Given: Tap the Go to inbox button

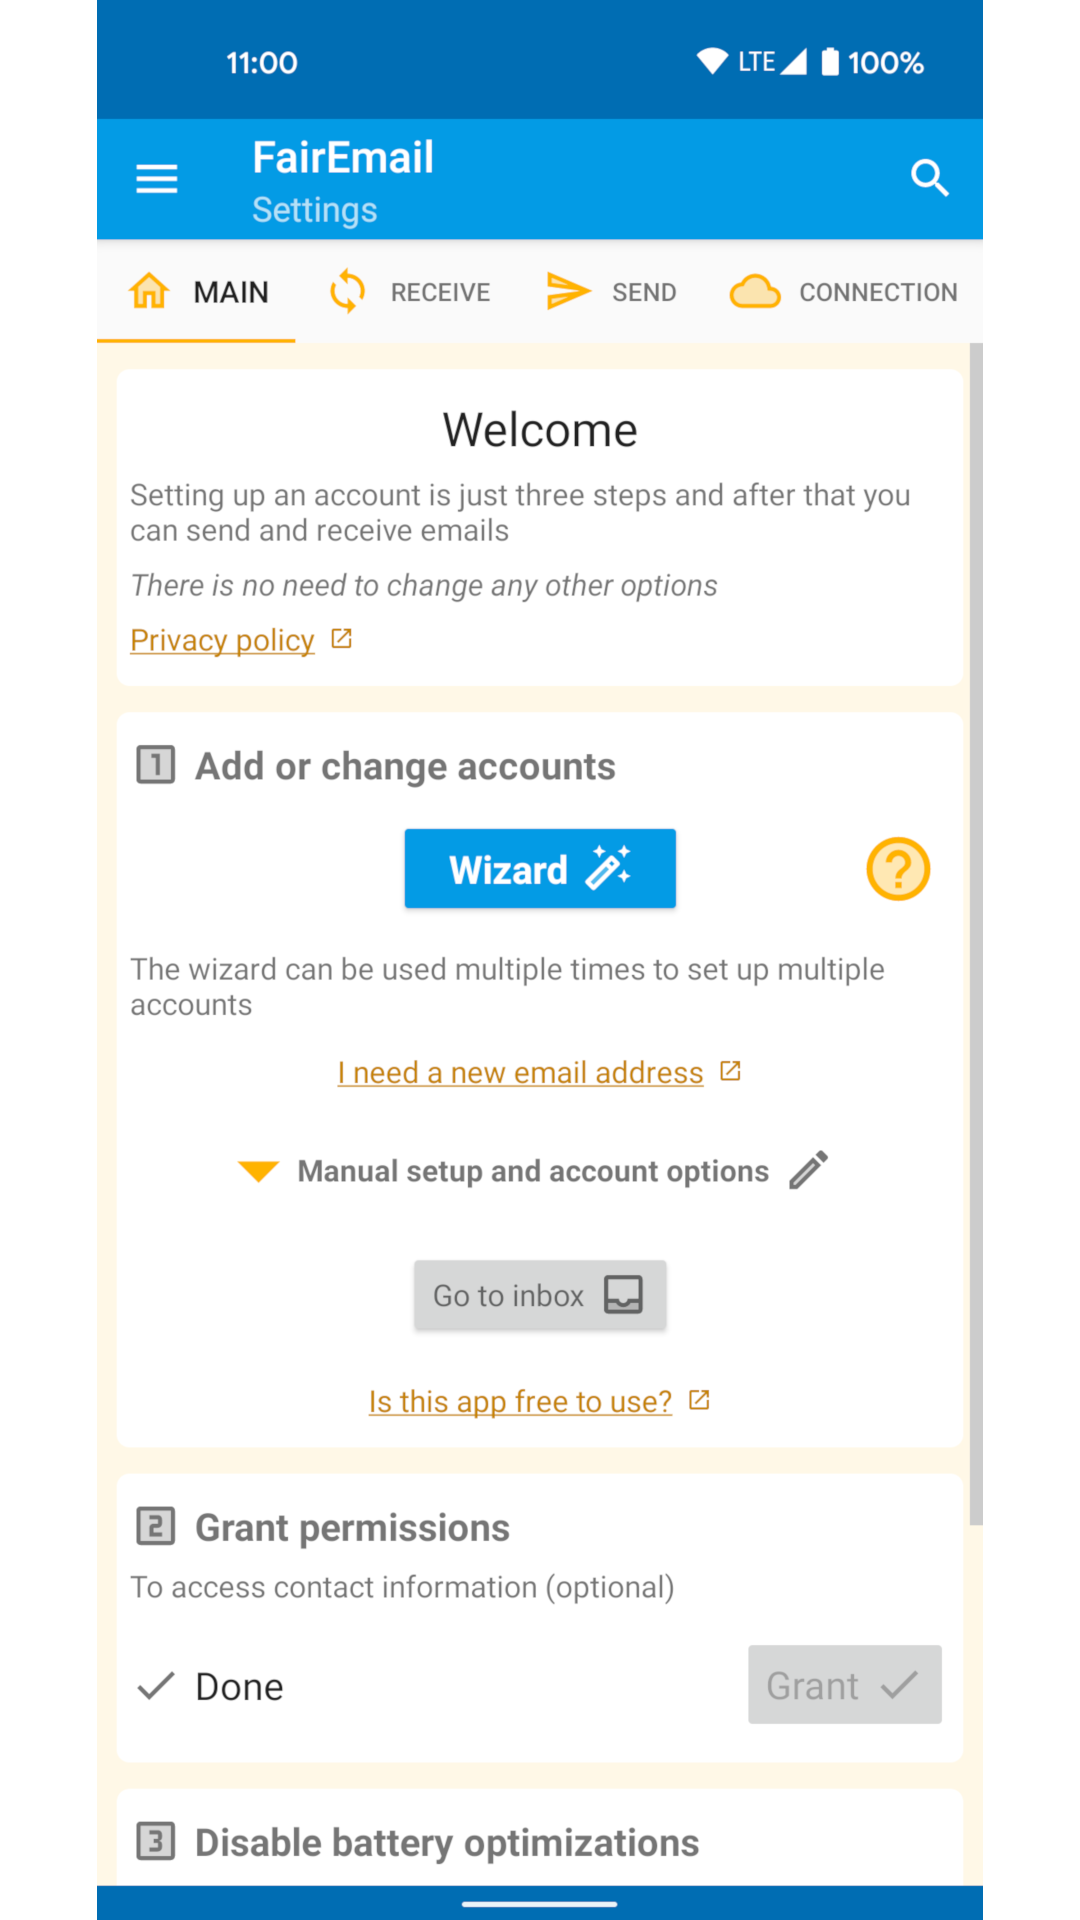Looking at the screenshot, I should (540, 1295).
